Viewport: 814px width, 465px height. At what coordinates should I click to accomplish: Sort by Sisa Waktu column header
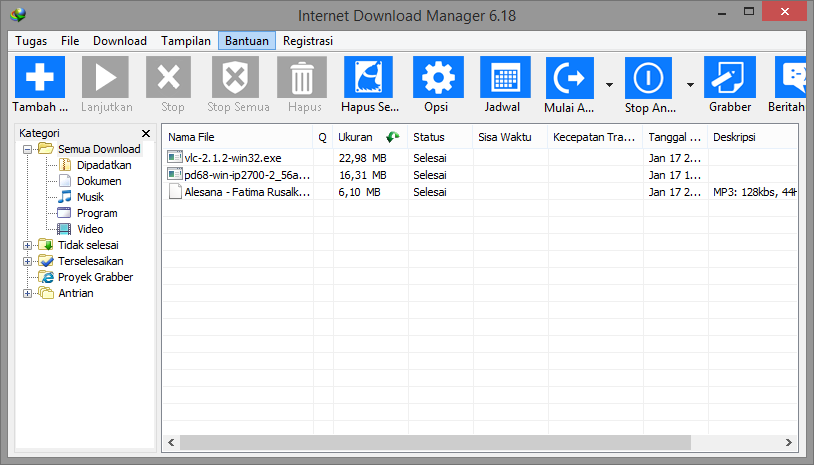coord(509,137)
